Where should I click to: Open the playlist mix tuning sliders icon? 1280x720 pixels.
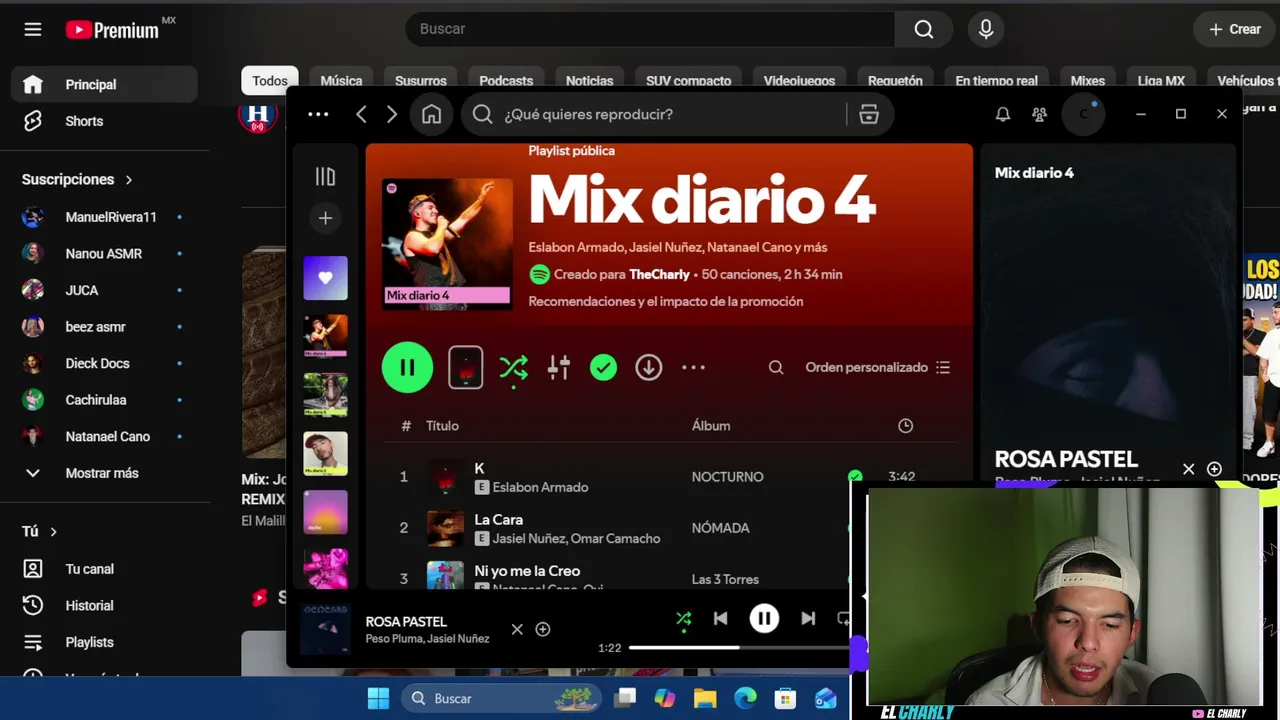coord(559,367)
